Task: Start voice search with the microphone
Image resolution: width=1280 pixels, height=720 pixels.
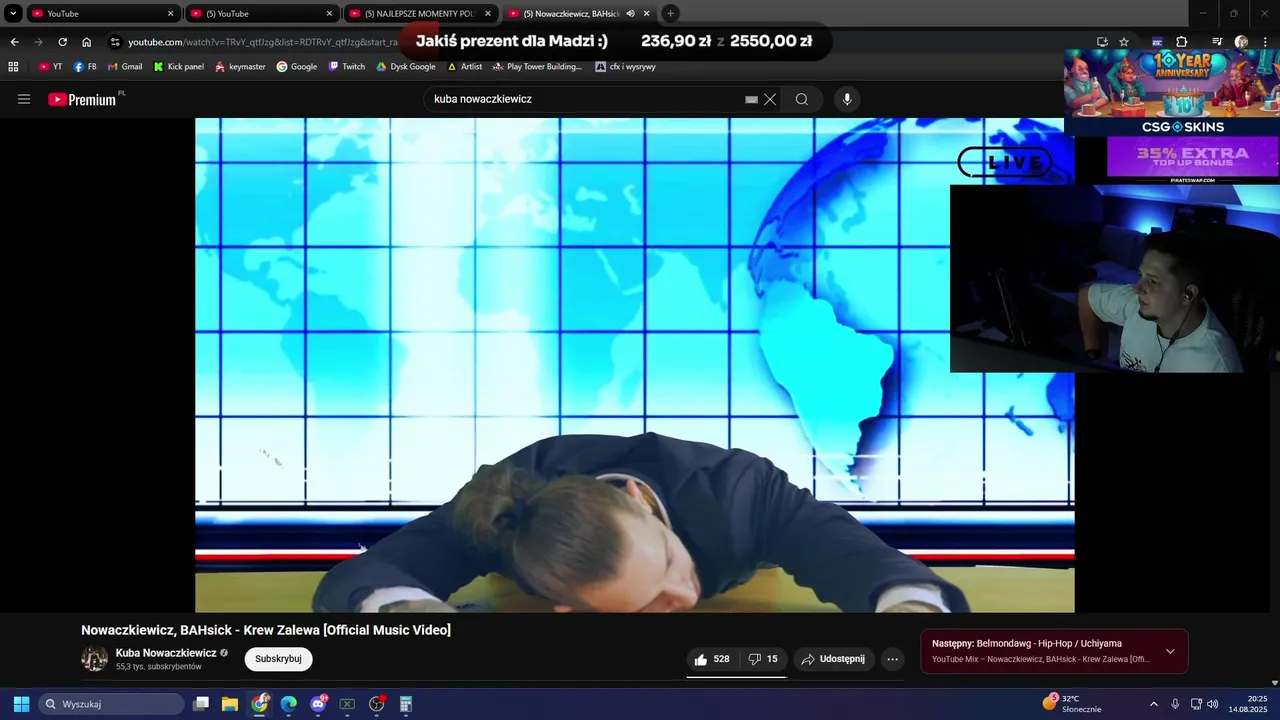Action: pyautogui.click(x=847, y=99)
